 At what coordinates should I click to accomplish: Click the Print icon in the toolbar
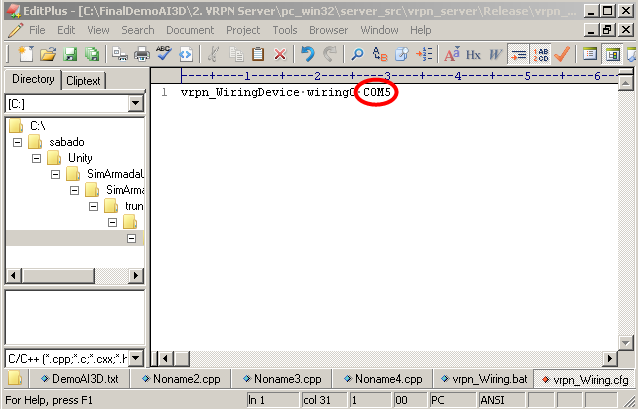(x=142, y=54)
